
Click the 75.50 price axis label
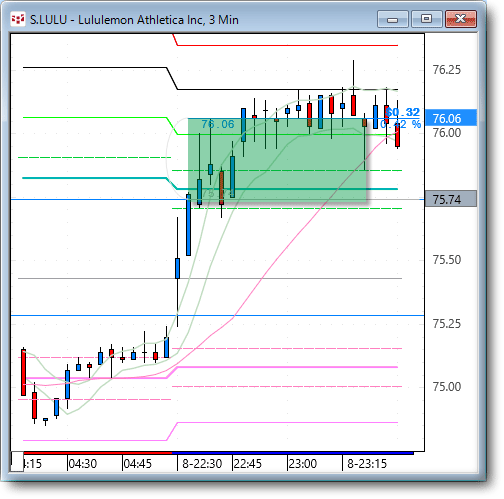point(447,260)
